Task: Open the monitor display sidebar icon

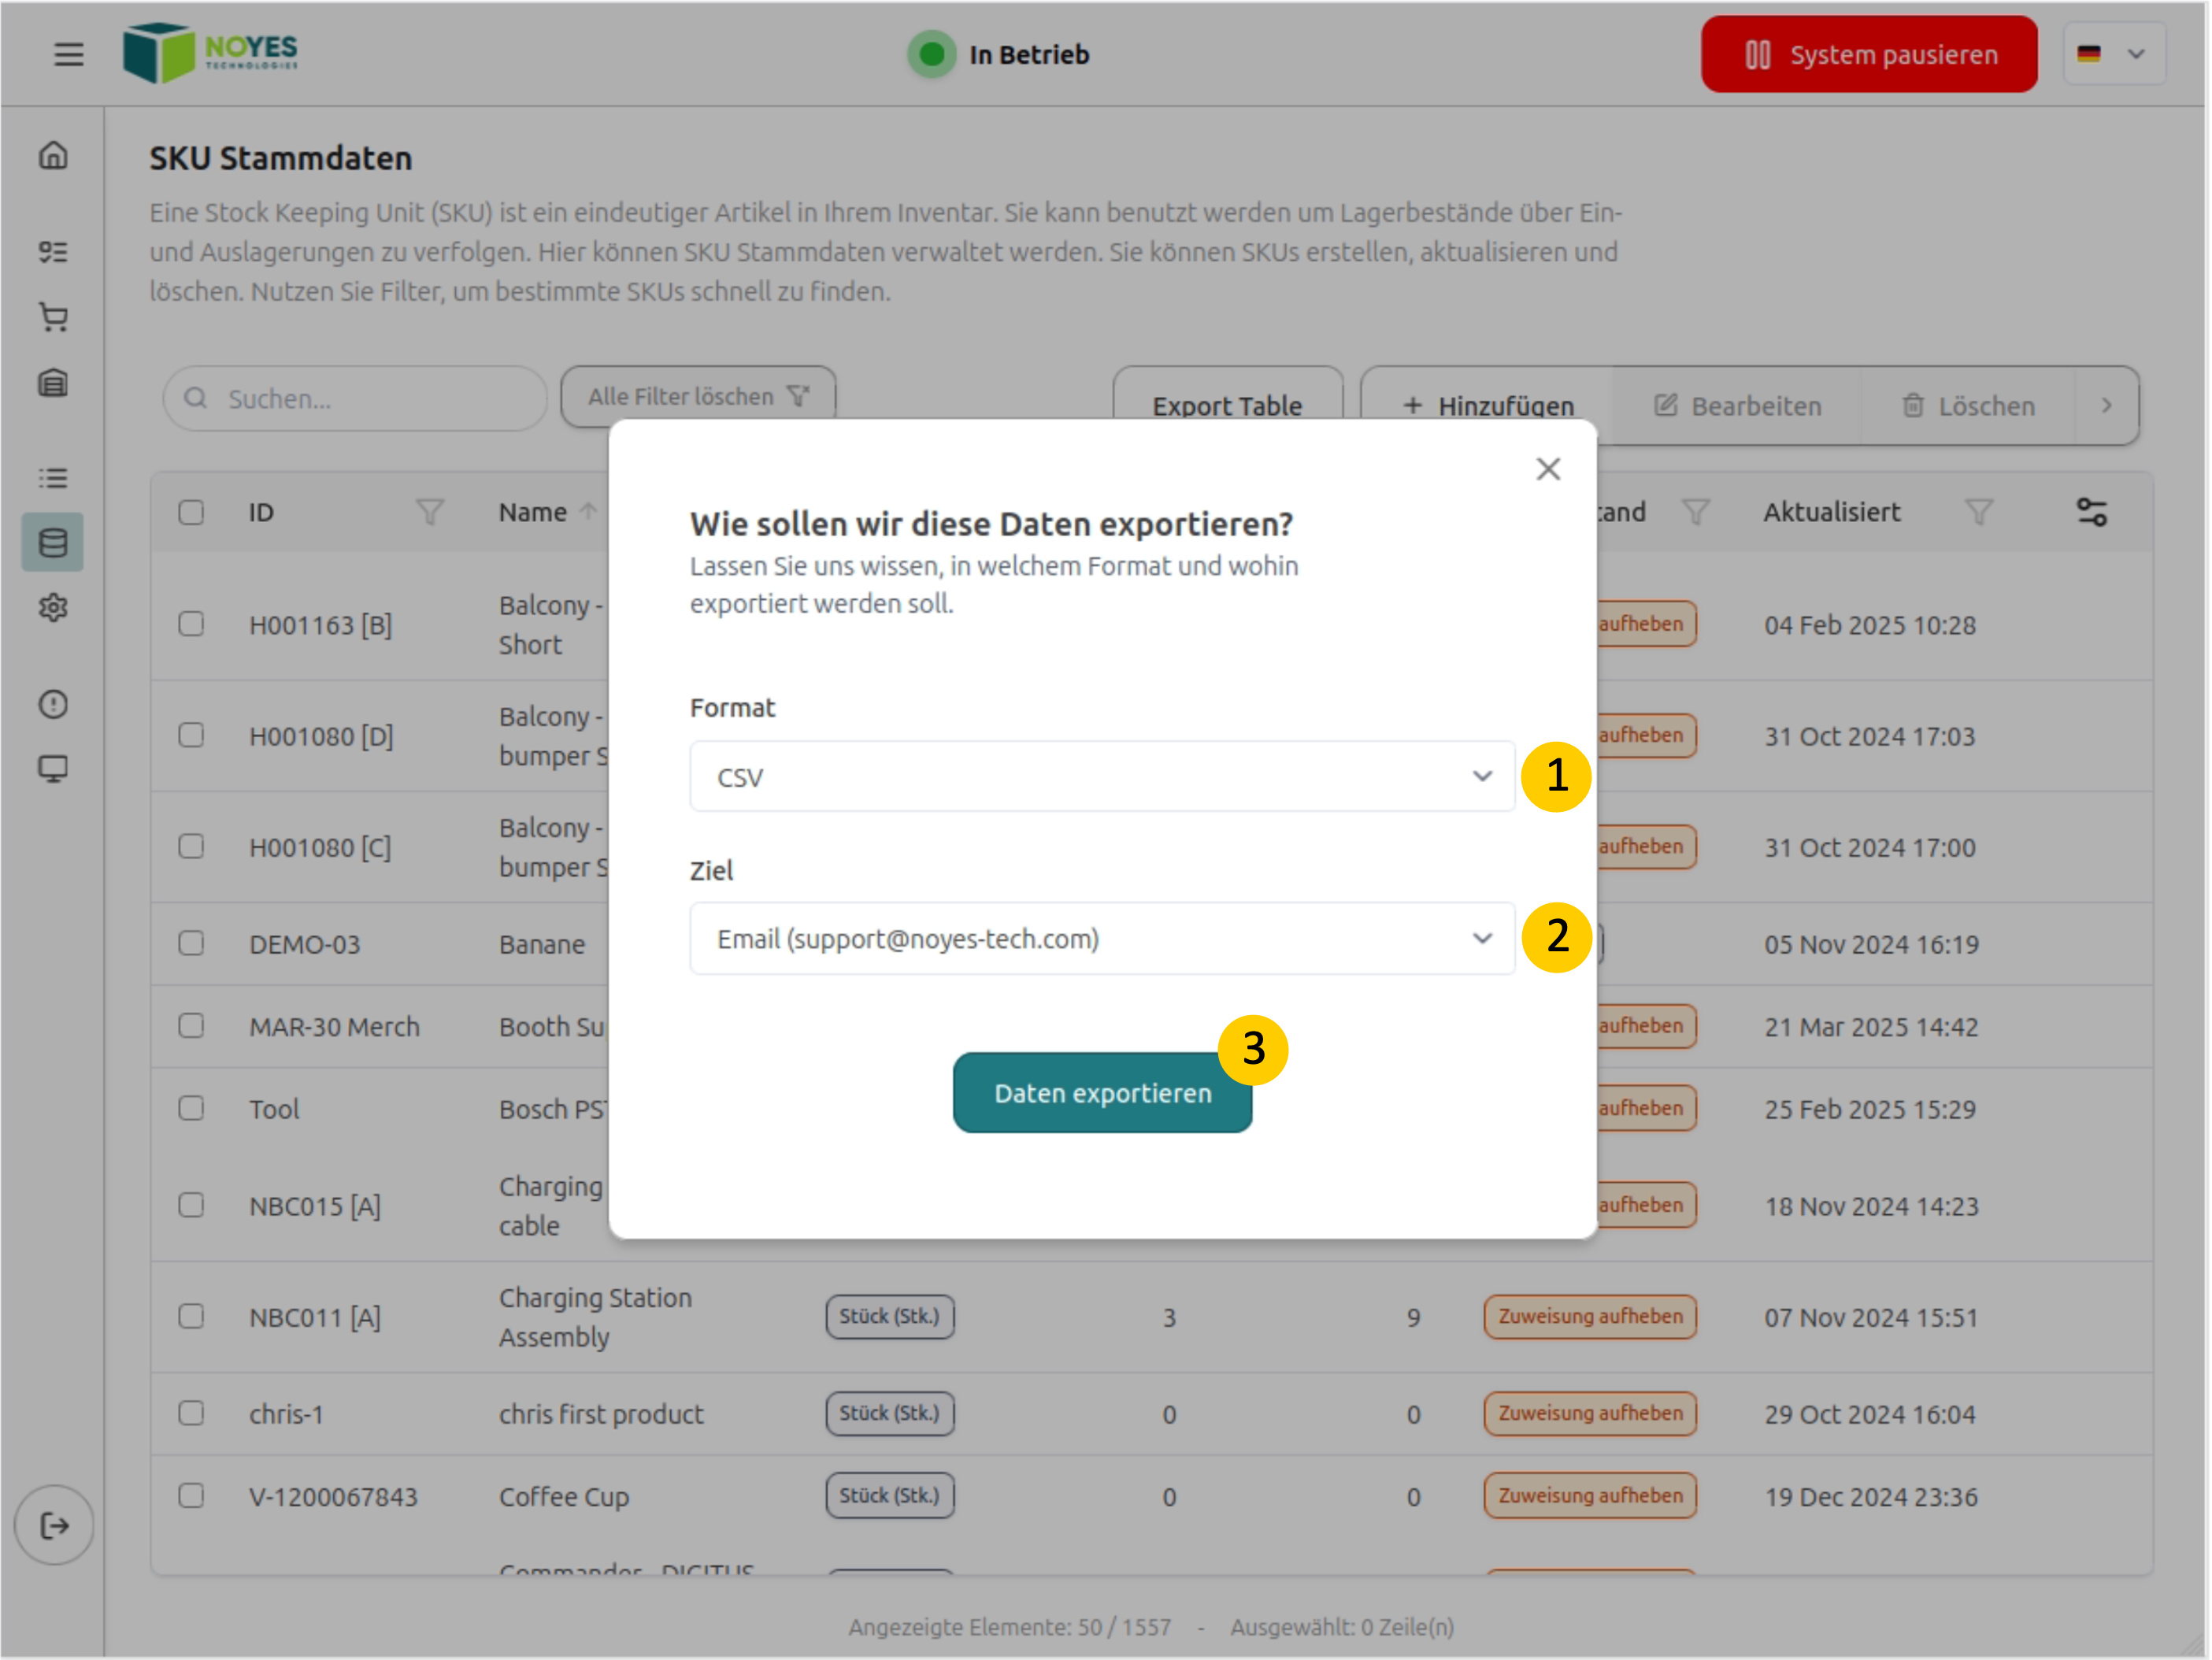Action: pos(53,769)
